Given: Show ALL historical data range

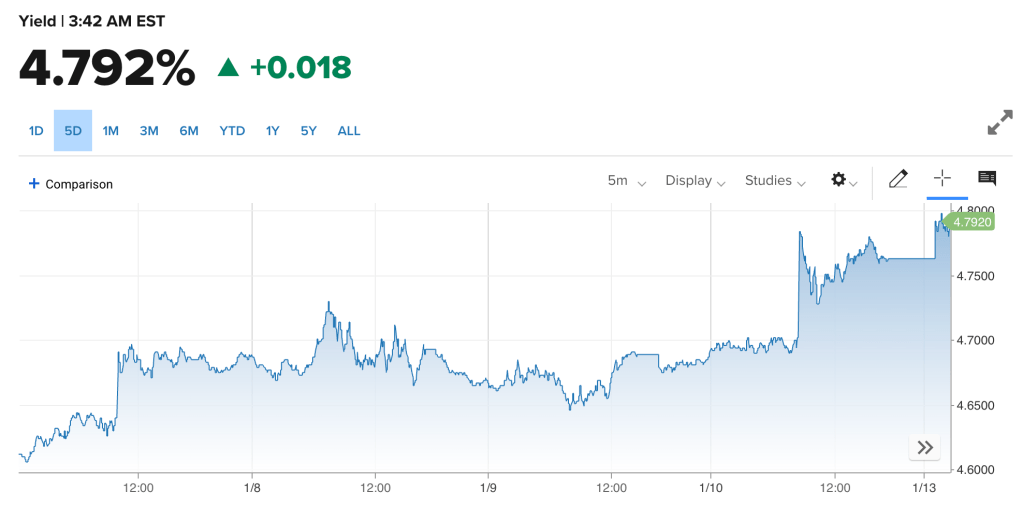Looking at the screenshot, I should pyautogui.click(x=349, y=131).
